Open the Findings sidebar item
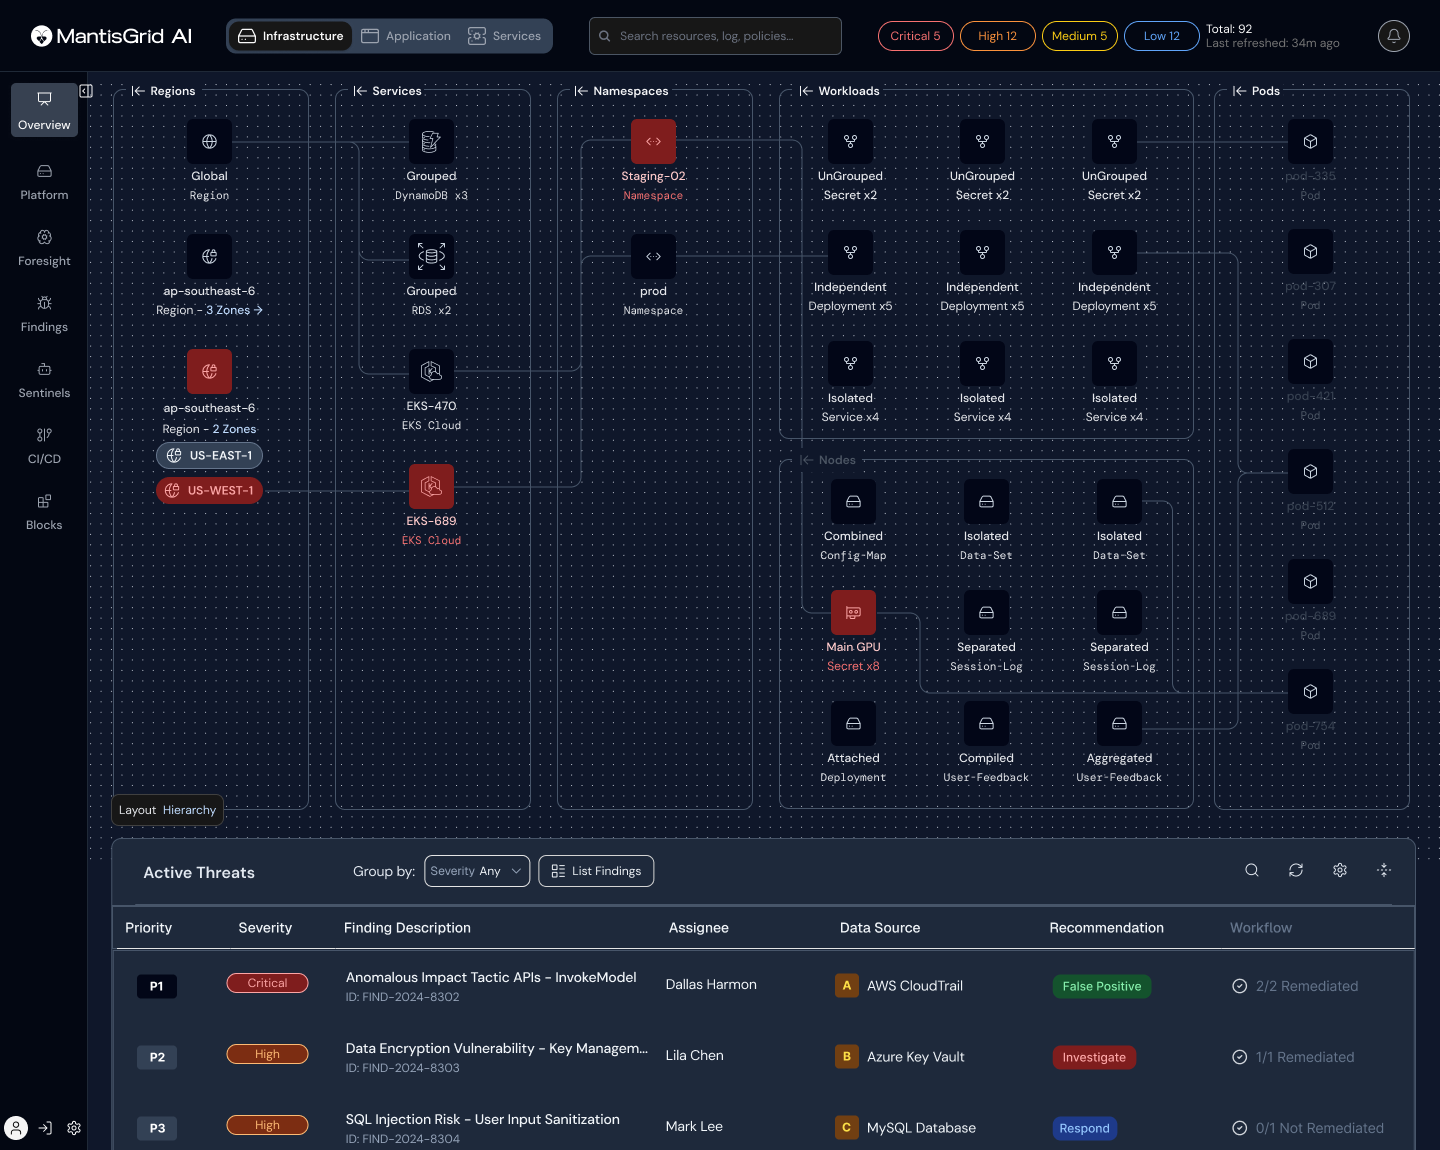The image size is (1440, 1150). coord(44,314)
